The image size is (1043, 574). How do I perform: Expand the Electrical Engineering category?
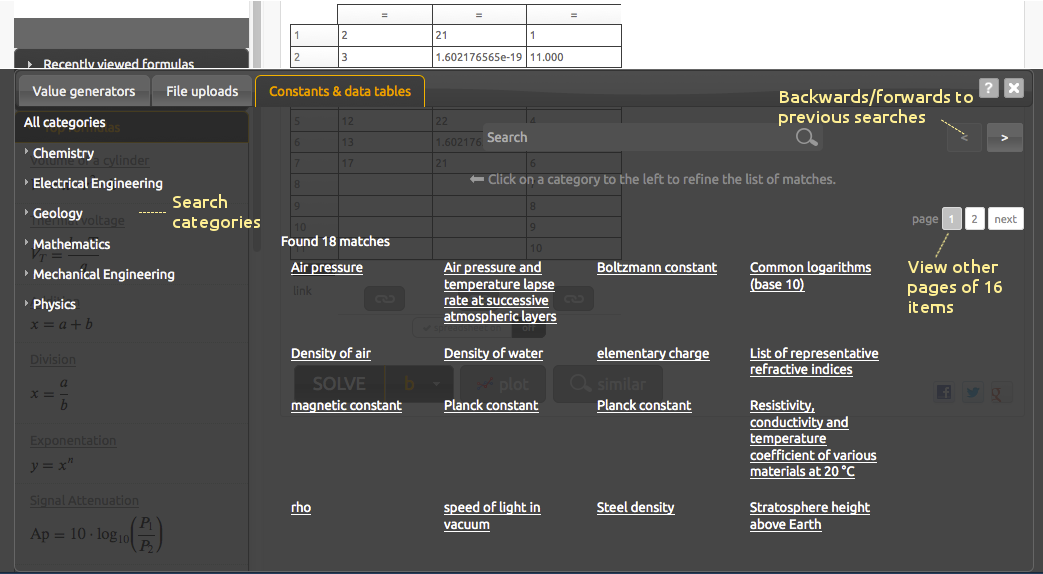click(98, 183)
